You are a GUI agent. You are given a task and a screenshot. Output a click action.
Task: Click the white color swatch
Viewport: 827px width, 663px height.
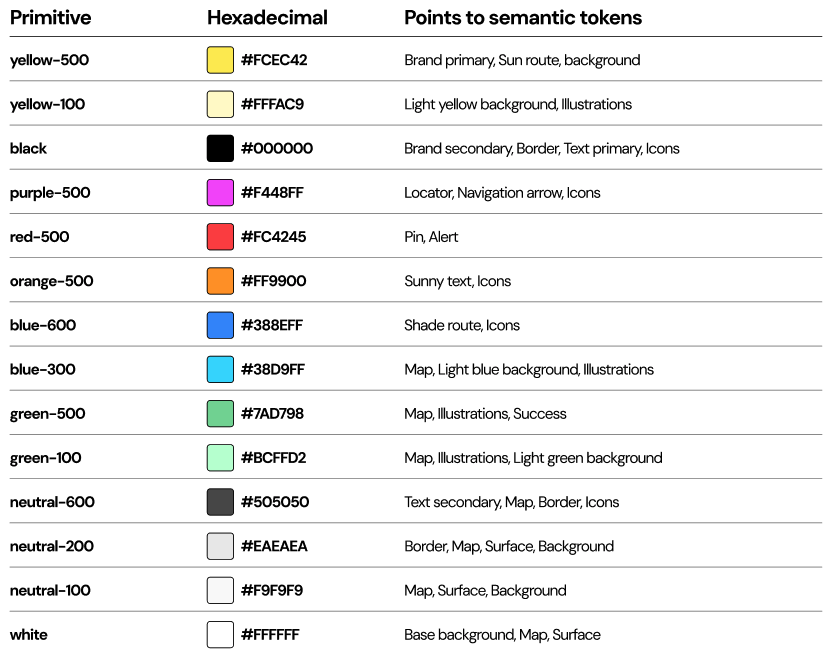pyautogui.click(x=220, y=635)
